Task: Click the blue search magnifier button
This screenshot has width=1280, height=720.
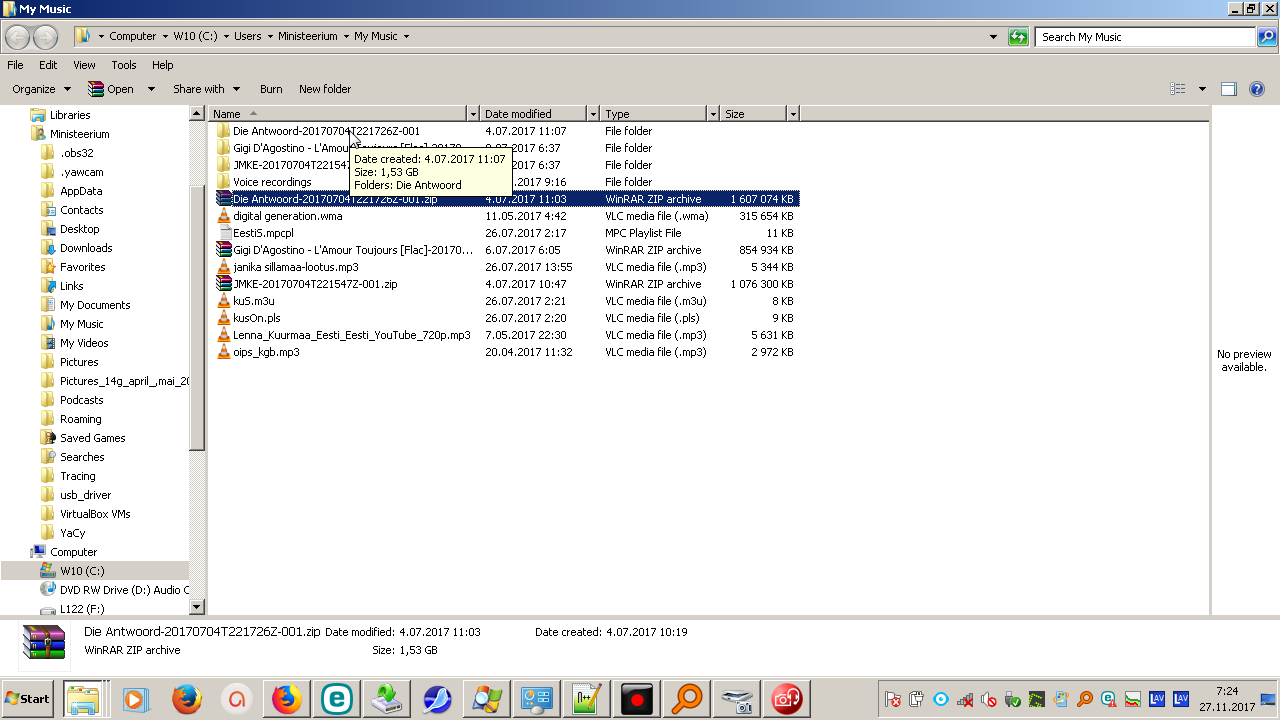Action: click(x=1267, y=37)
